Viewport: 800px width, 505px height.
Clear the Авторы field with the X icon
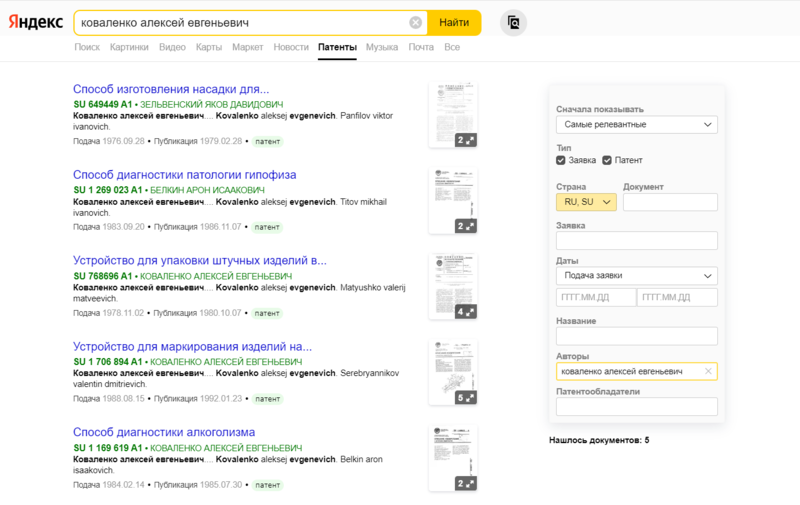click(x=708, y=371)
